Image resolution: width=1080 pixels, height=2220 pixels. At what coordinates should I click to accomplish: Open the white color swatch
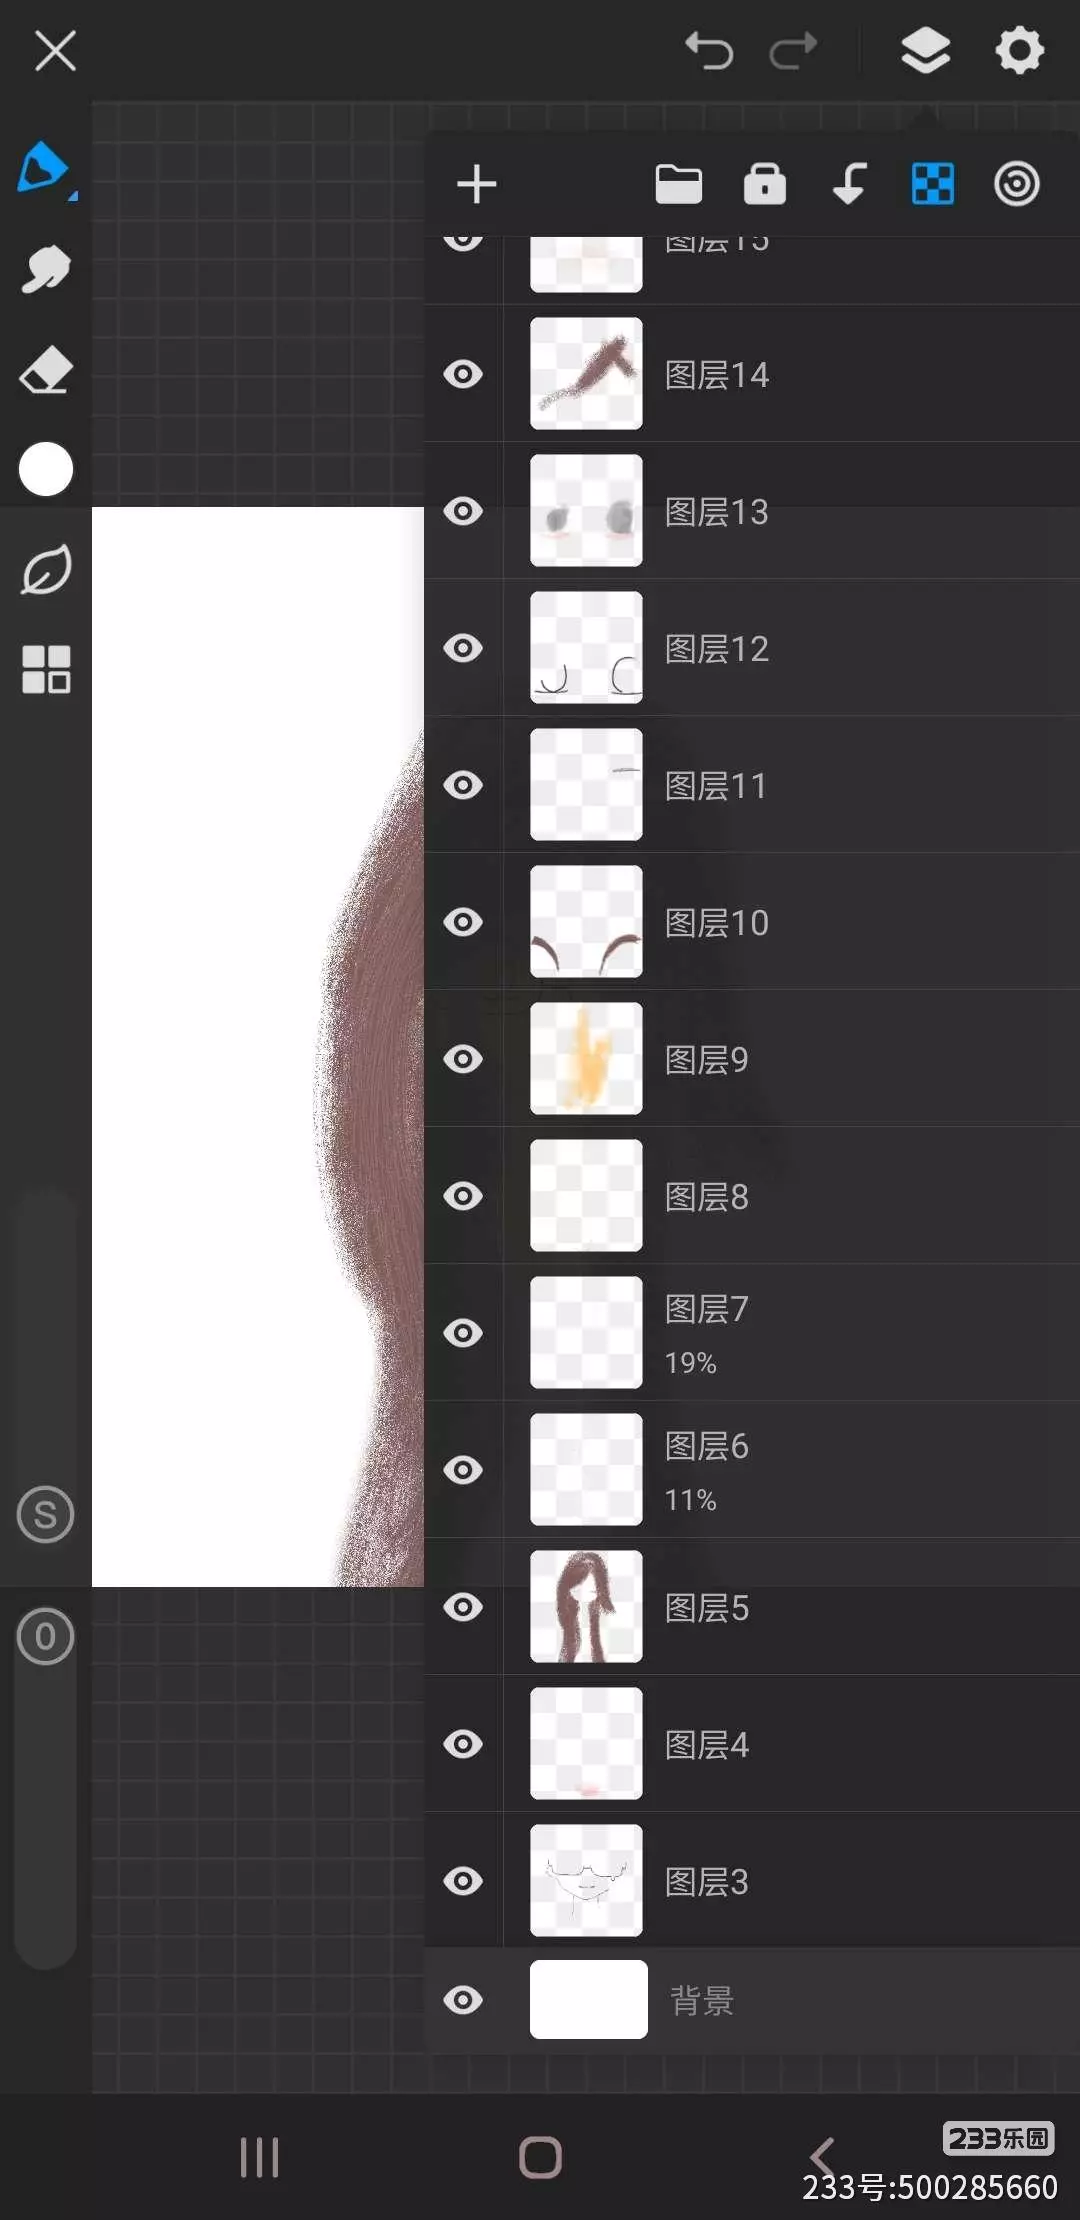[46, 469]
